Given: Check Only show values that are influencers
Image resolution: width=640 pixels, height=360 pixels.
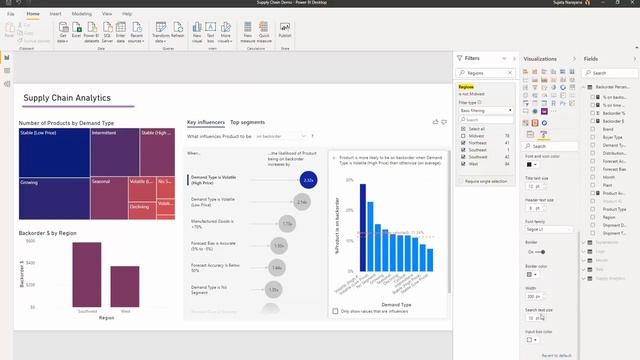Looking at the screenshot, I should (x=335, y=311).
